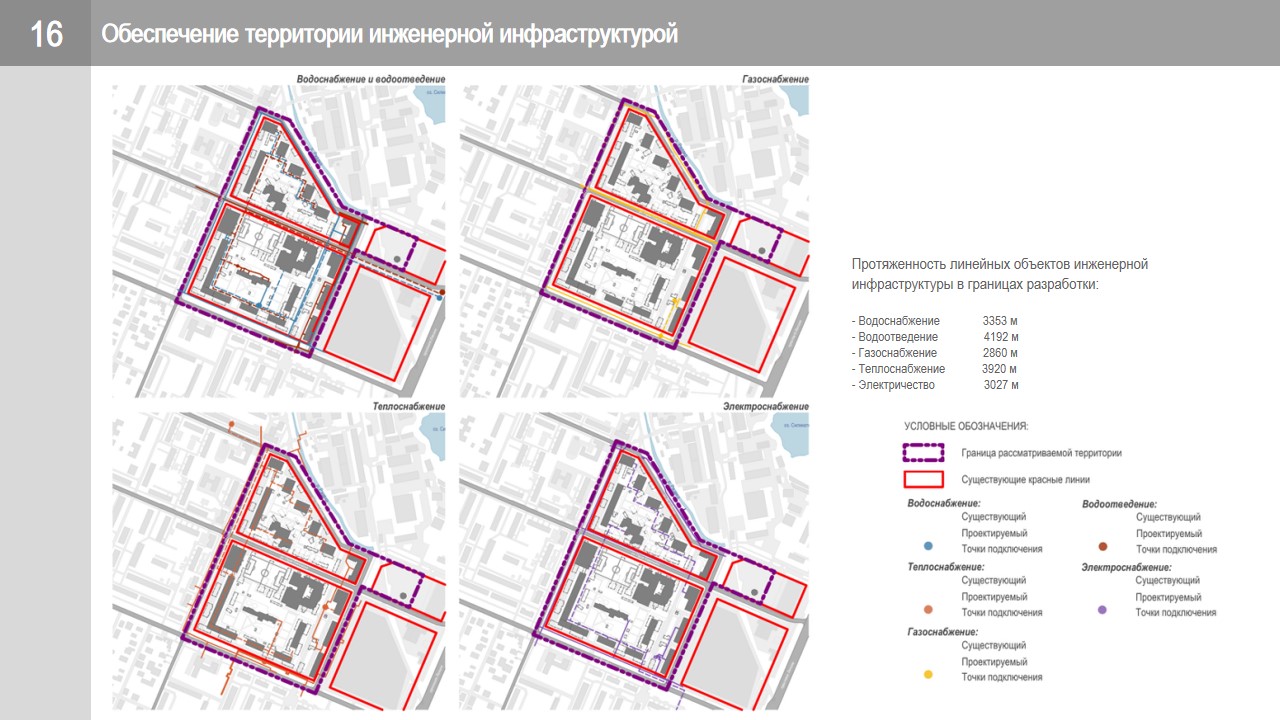
Task: Click the 'Электричество 3027 м' list line
Action: tap(934, 385)
